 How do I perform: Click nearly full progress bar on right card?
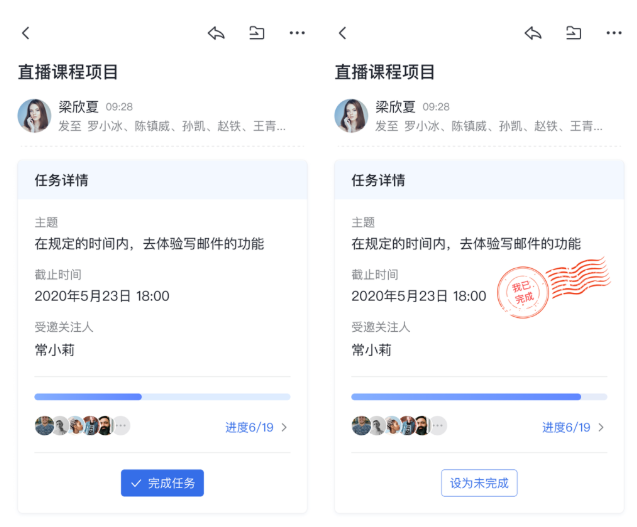[x=479, y=397]
